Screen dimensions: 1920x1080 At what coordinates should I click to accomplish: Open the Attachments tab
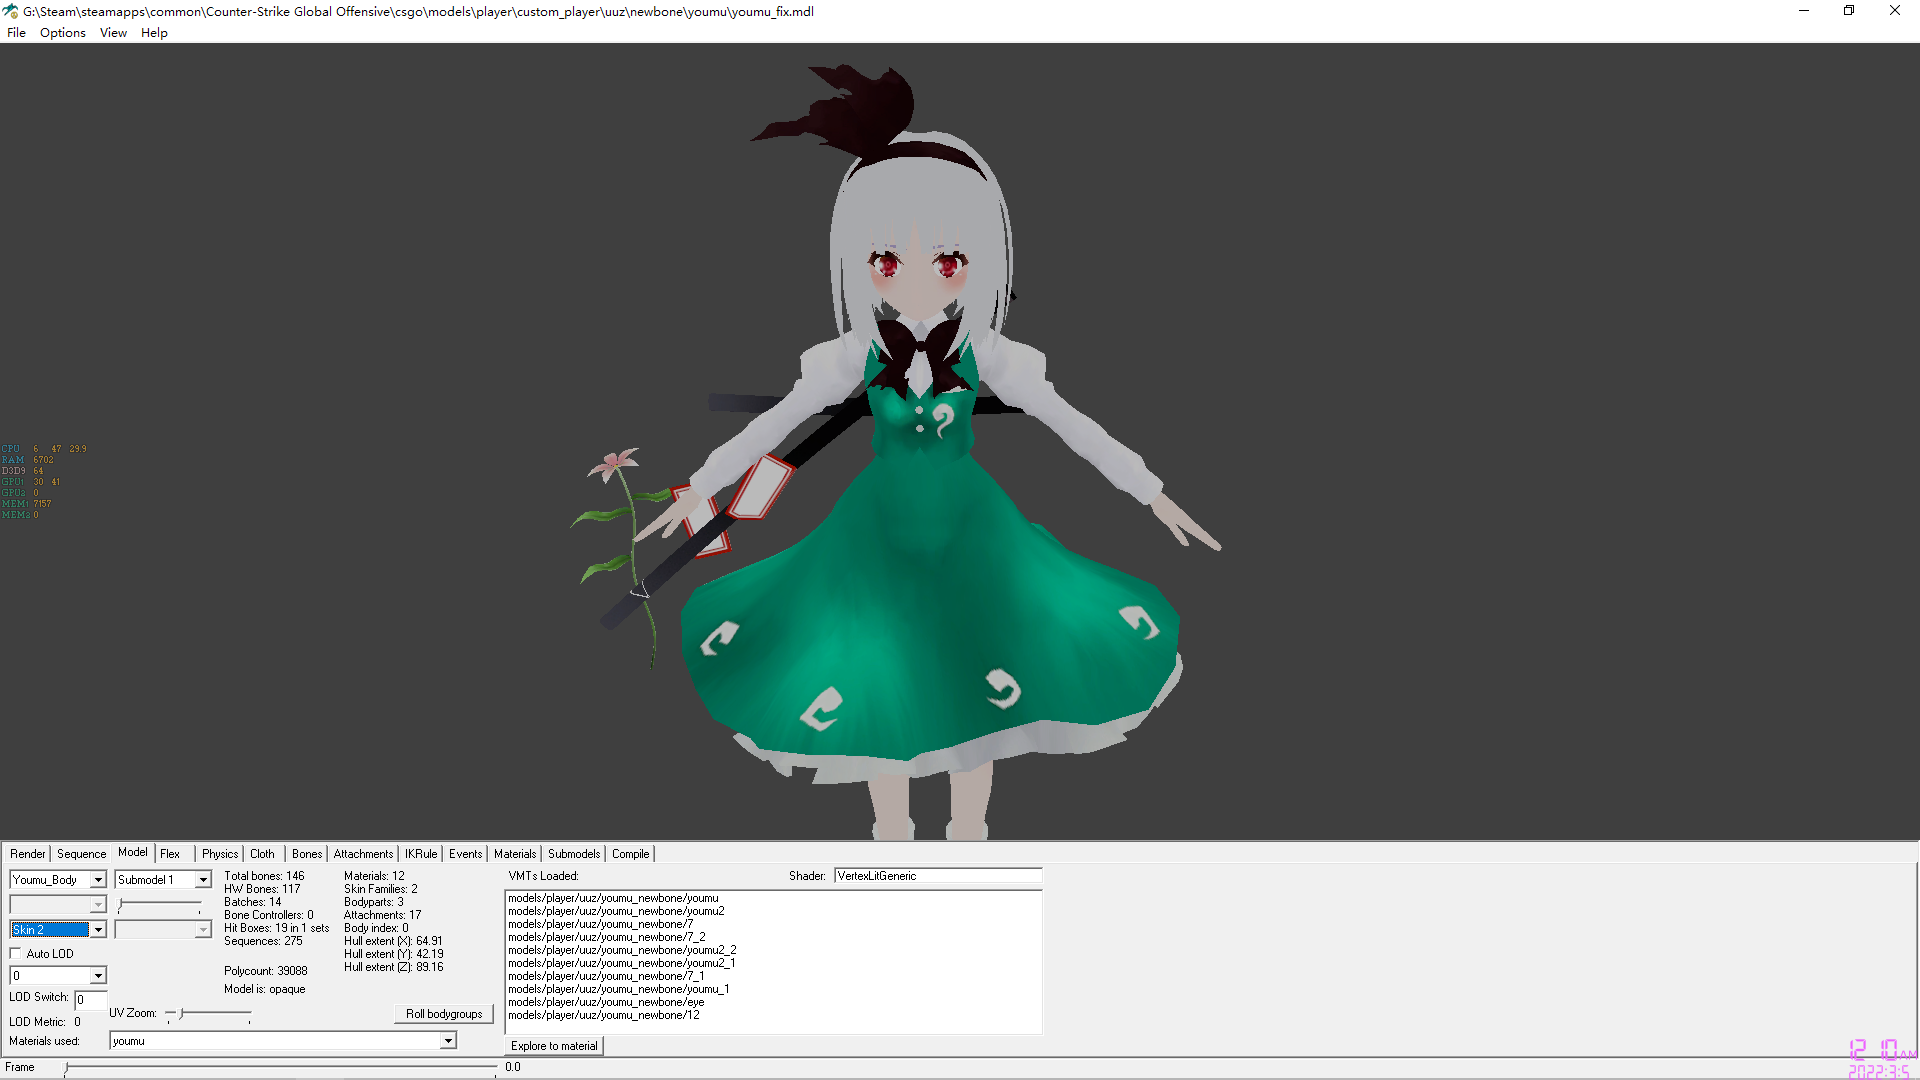point(363,854)
